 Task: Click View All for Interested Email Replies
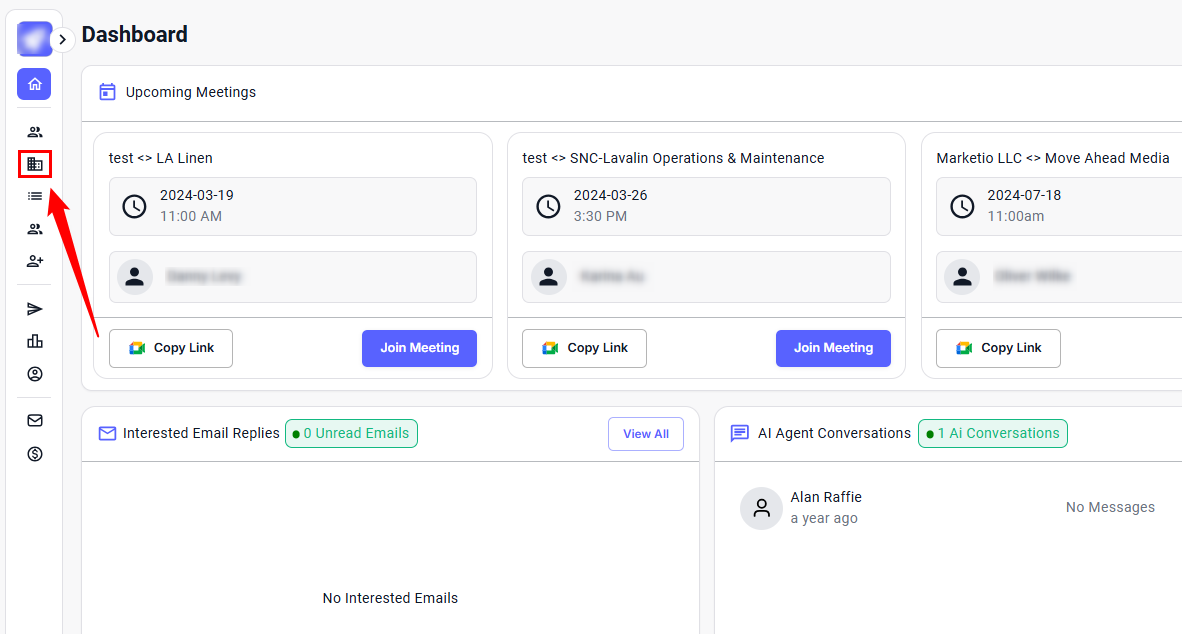645,434
